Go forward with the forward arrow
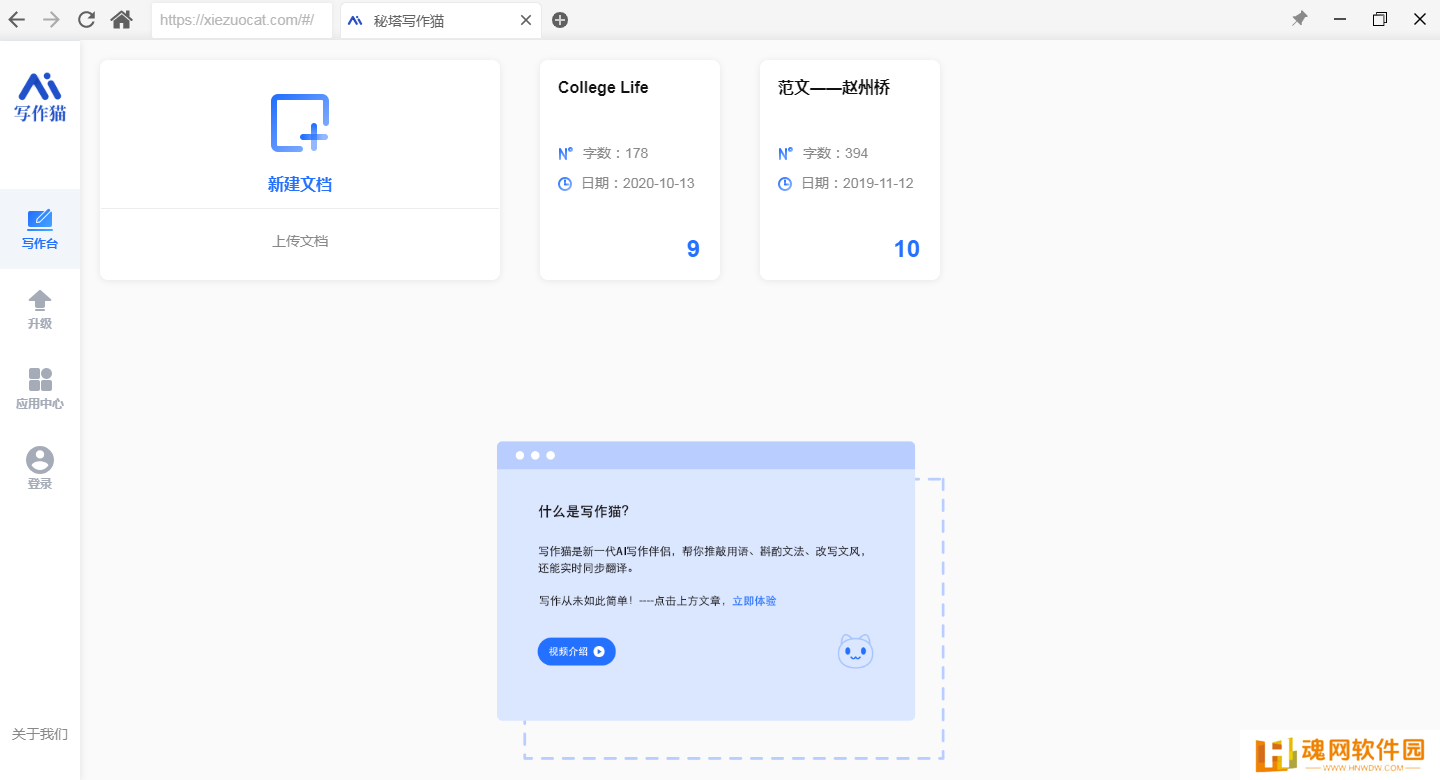The image size is (1440, 780). 51,19
